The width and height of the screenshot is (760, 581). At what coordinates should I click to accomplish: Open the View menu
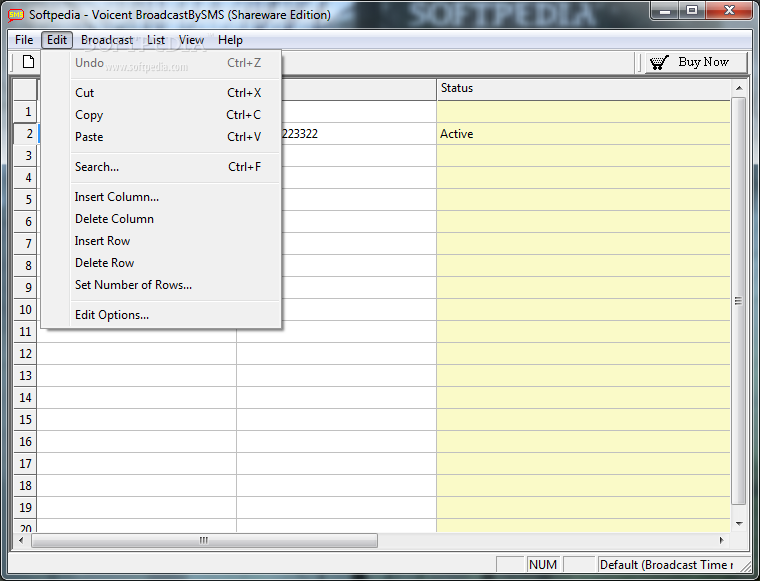click(191, 40)
